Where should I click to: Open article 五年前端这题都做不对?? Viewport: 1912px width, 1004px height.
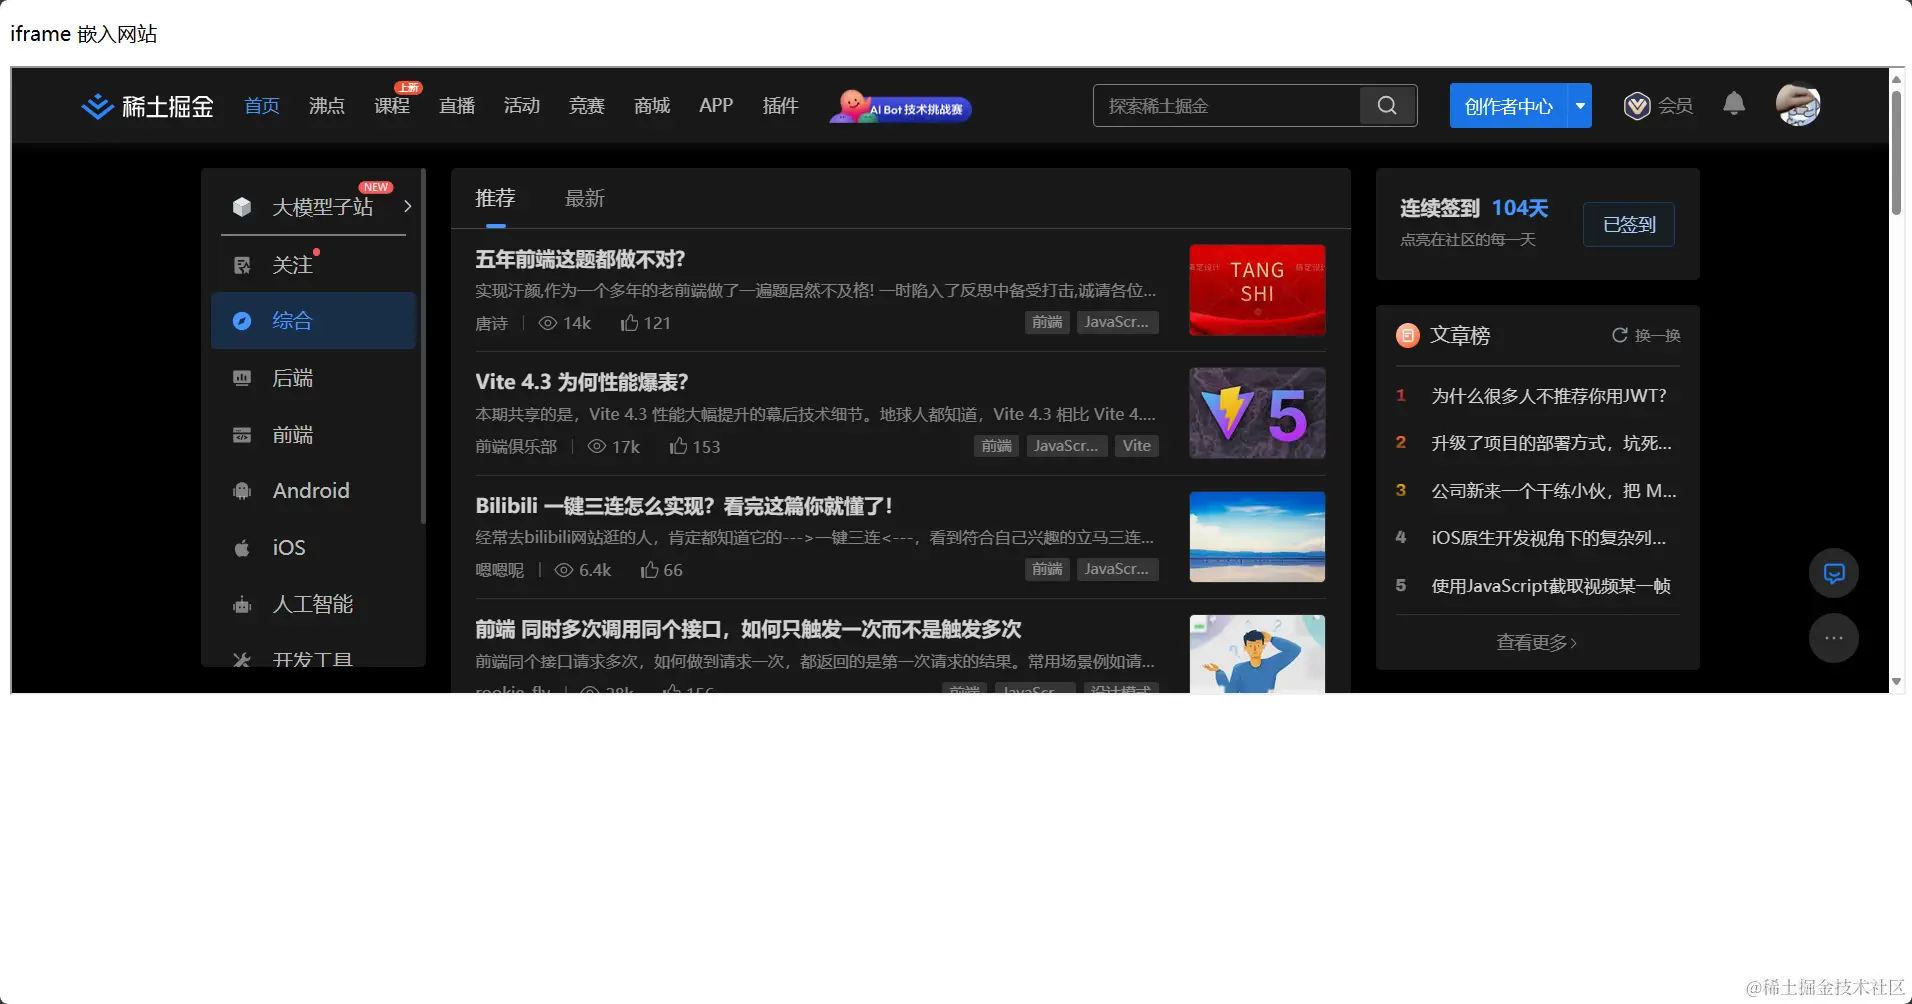click(580, 259)
